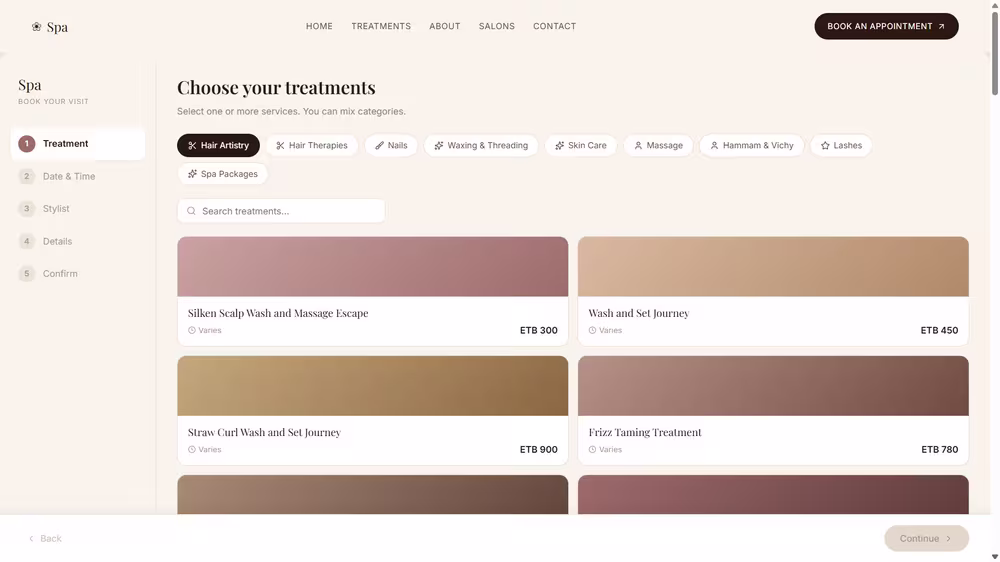Focus the Search treatments field
Viewport: 1000px width, 562px height.
click(x=281, y=211)
